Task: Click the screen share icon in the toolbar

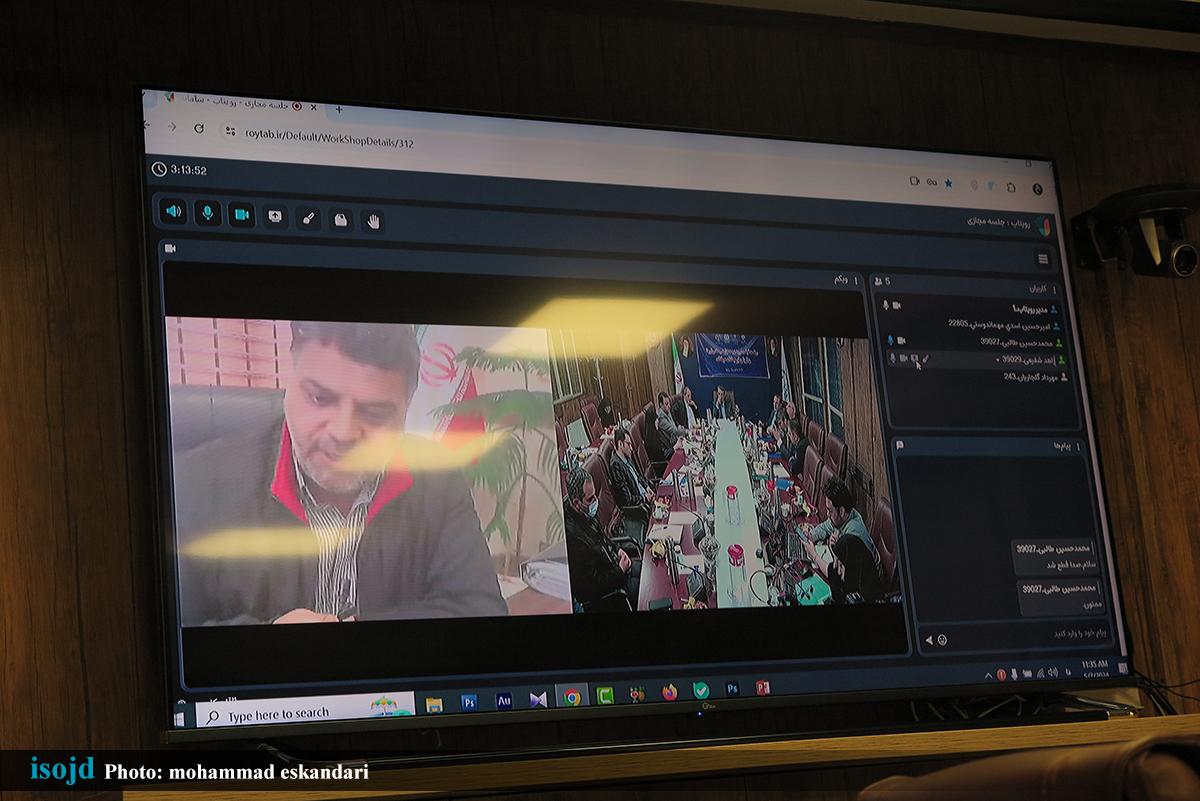Action: click(x=275, y=217)
